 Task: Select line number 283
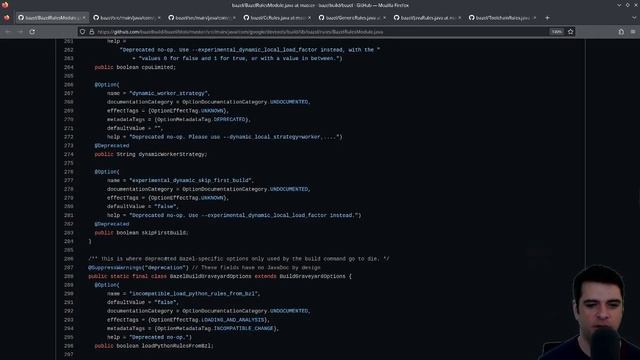tap(69, 233)
